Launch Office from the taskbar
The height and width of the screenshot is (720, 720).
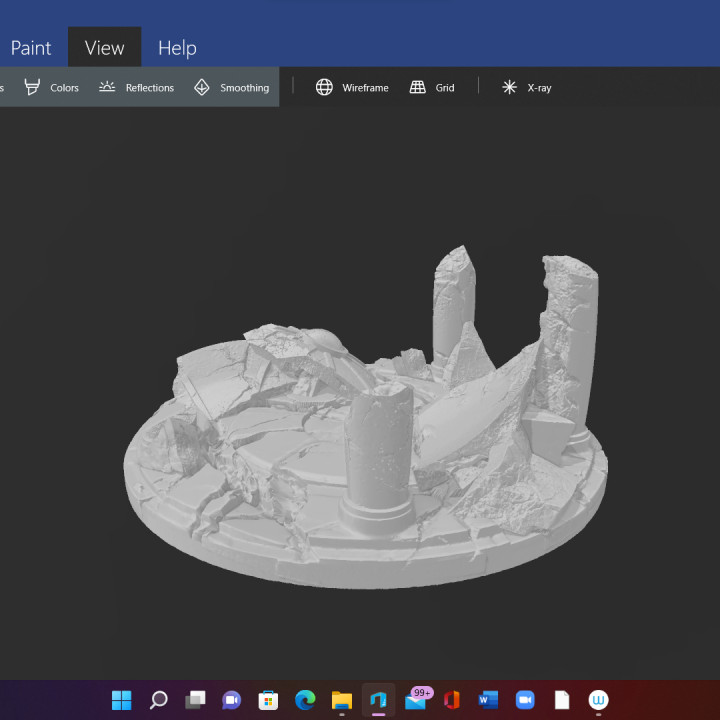(x=452, y=700)
